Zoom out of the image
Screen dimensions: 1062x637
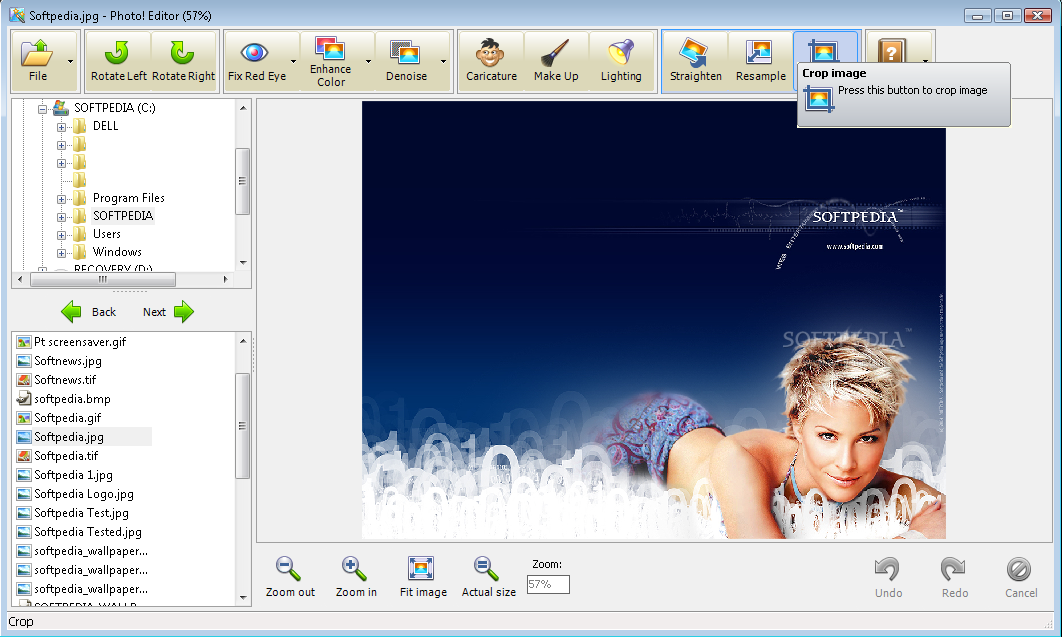pos(290,577)
